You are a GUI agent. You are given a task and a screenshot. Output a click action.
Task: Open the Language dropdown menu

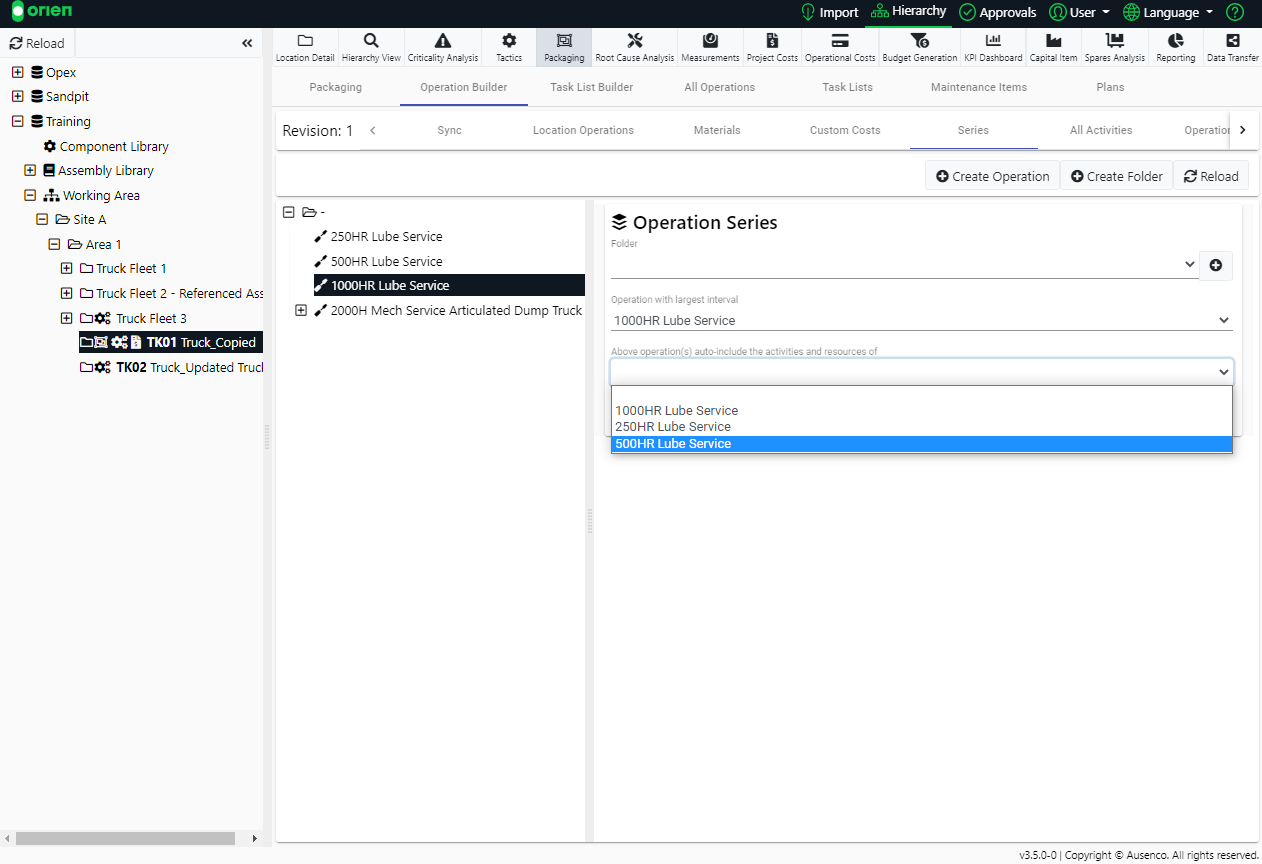tap(1169, 12)
